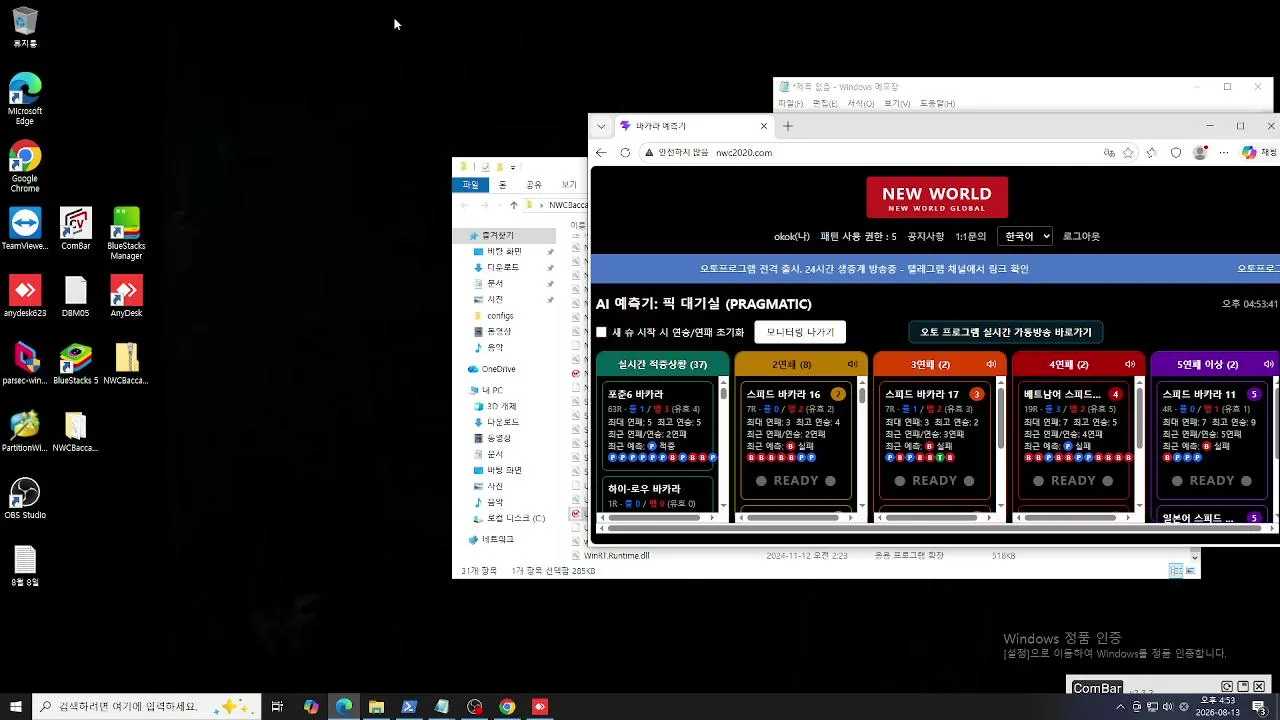The width and height of the screenshot is (1280, 720).
Task: Open File Explorer from the taskbar
Action: click(x=376, y=707)
